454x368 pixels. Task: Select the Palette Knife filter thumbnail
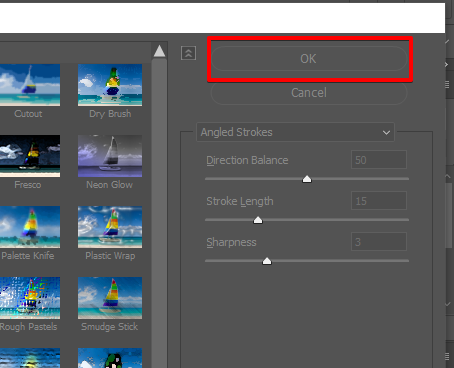(x=30, y=227)
